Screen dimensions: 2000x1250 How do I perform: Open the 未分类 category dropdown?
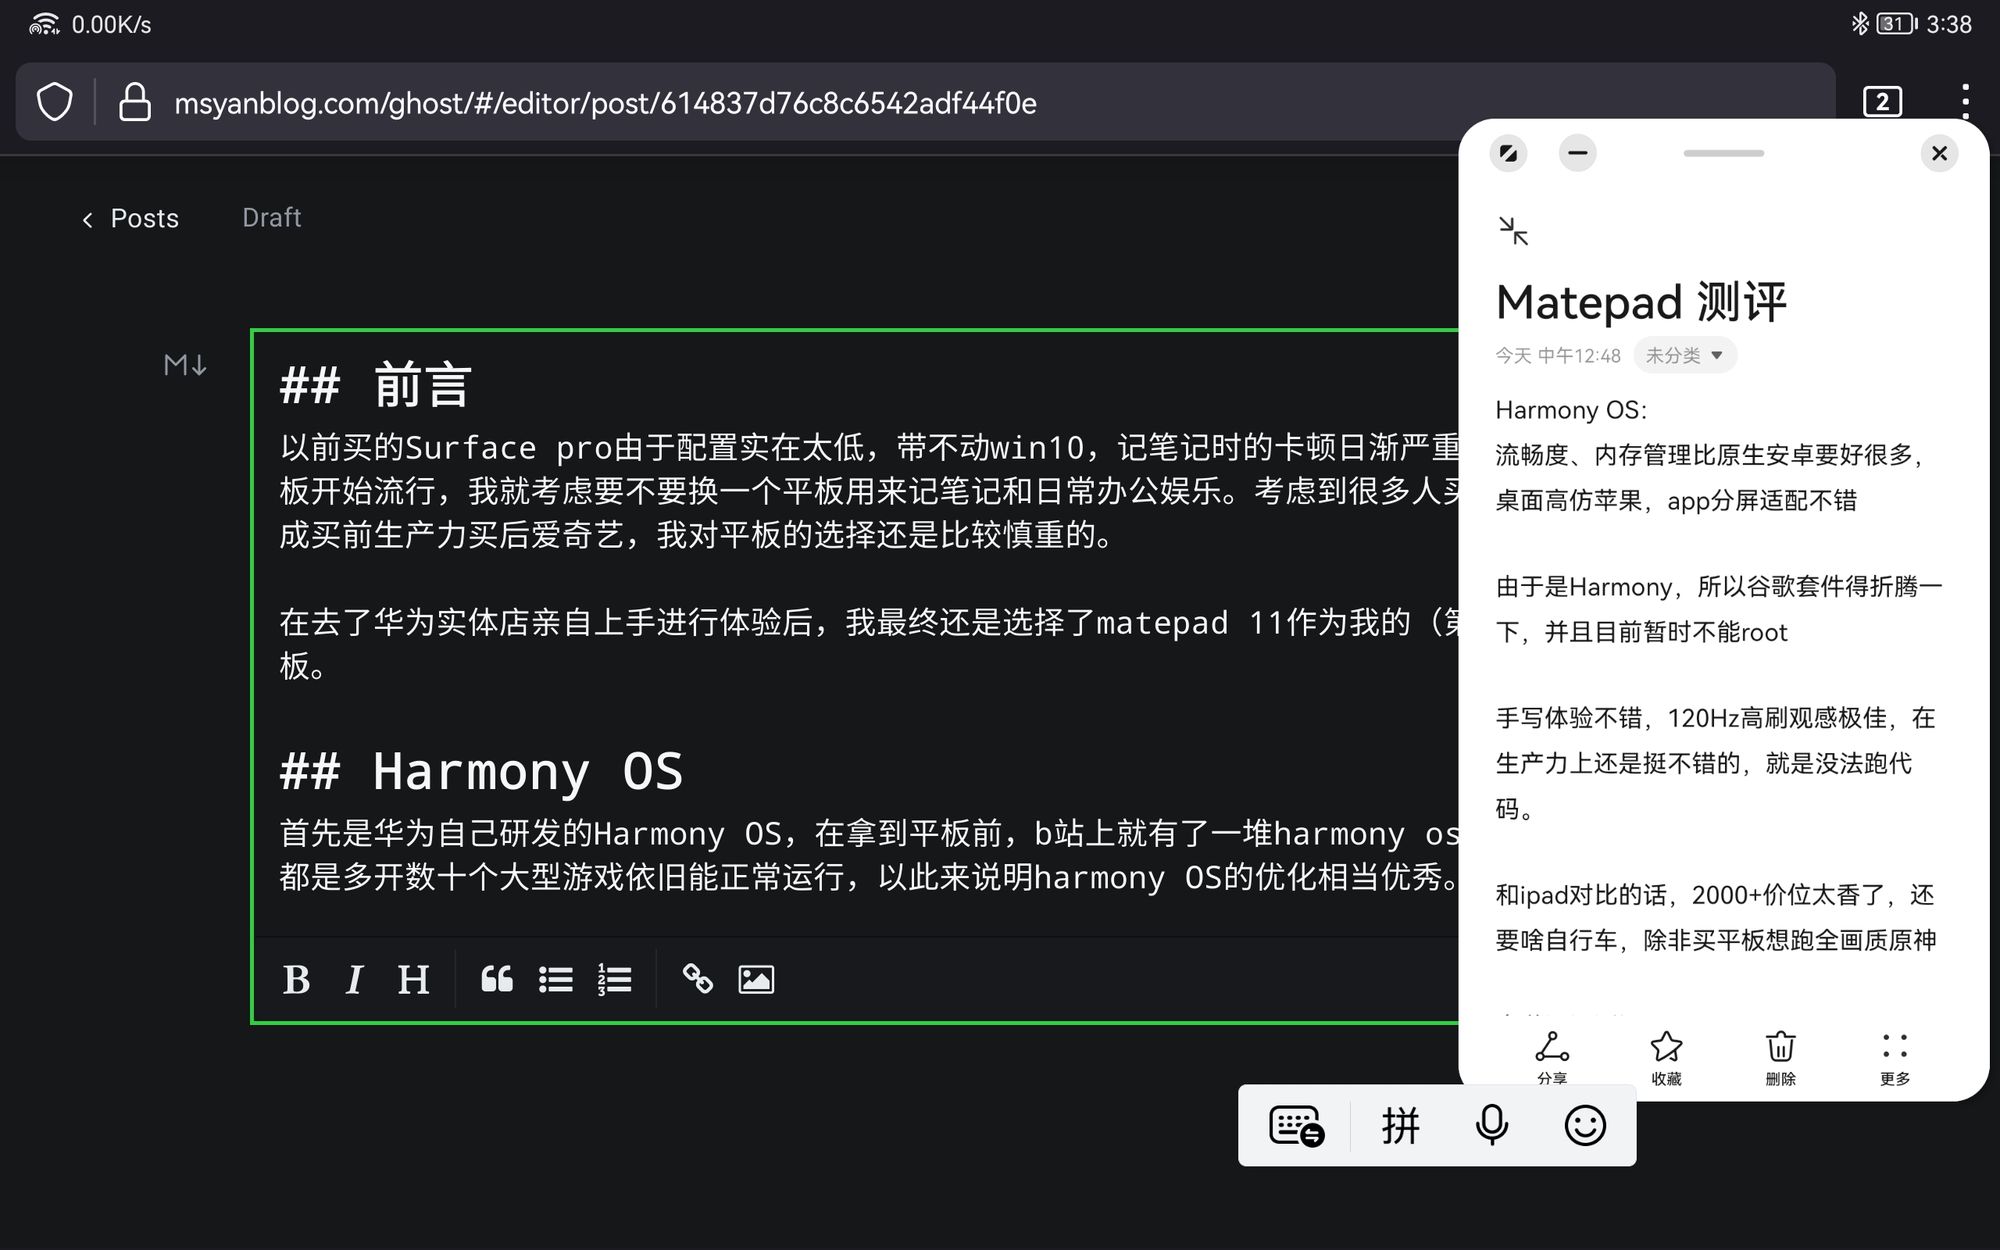pos(1685,355)
